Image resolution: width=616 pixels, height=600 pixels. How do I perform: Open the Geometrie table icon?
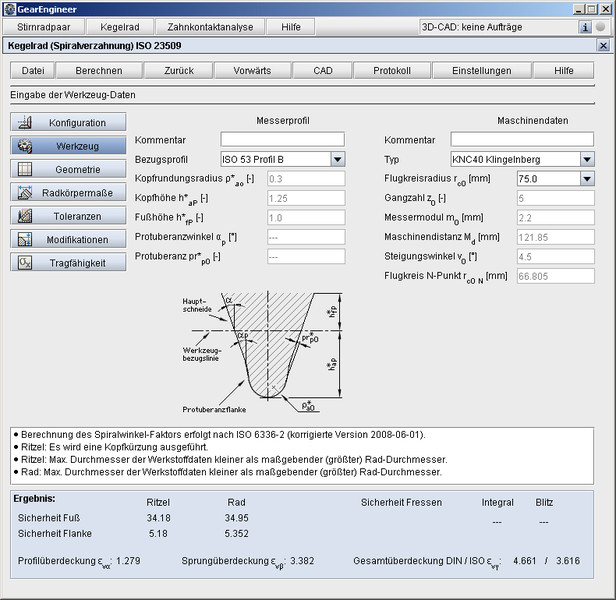(x=25, y=169)
